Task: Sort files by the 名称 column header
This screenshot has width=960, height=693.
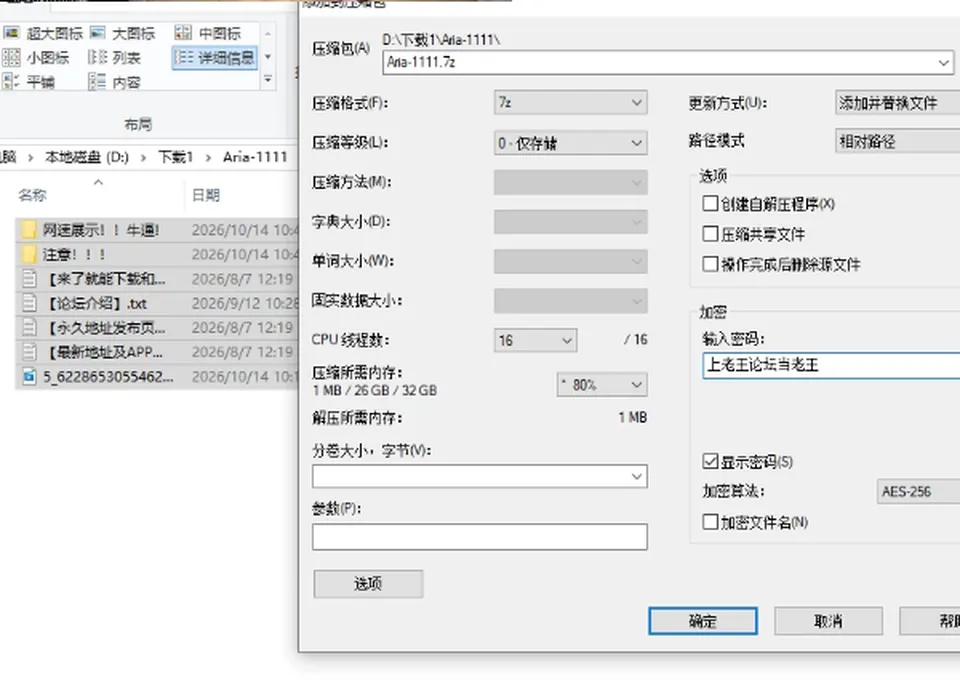Action: click(x=32, y=195)
